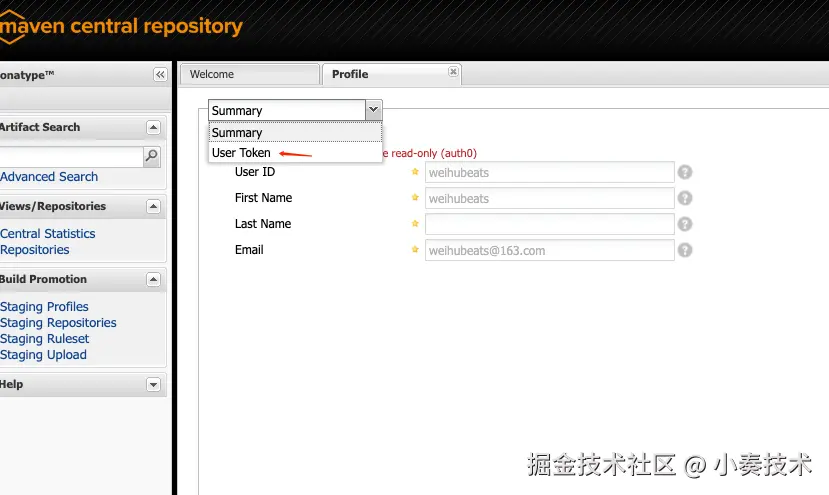829x495 pixels.
Task: Open Staging Repositories
Action: coord(58,323)
